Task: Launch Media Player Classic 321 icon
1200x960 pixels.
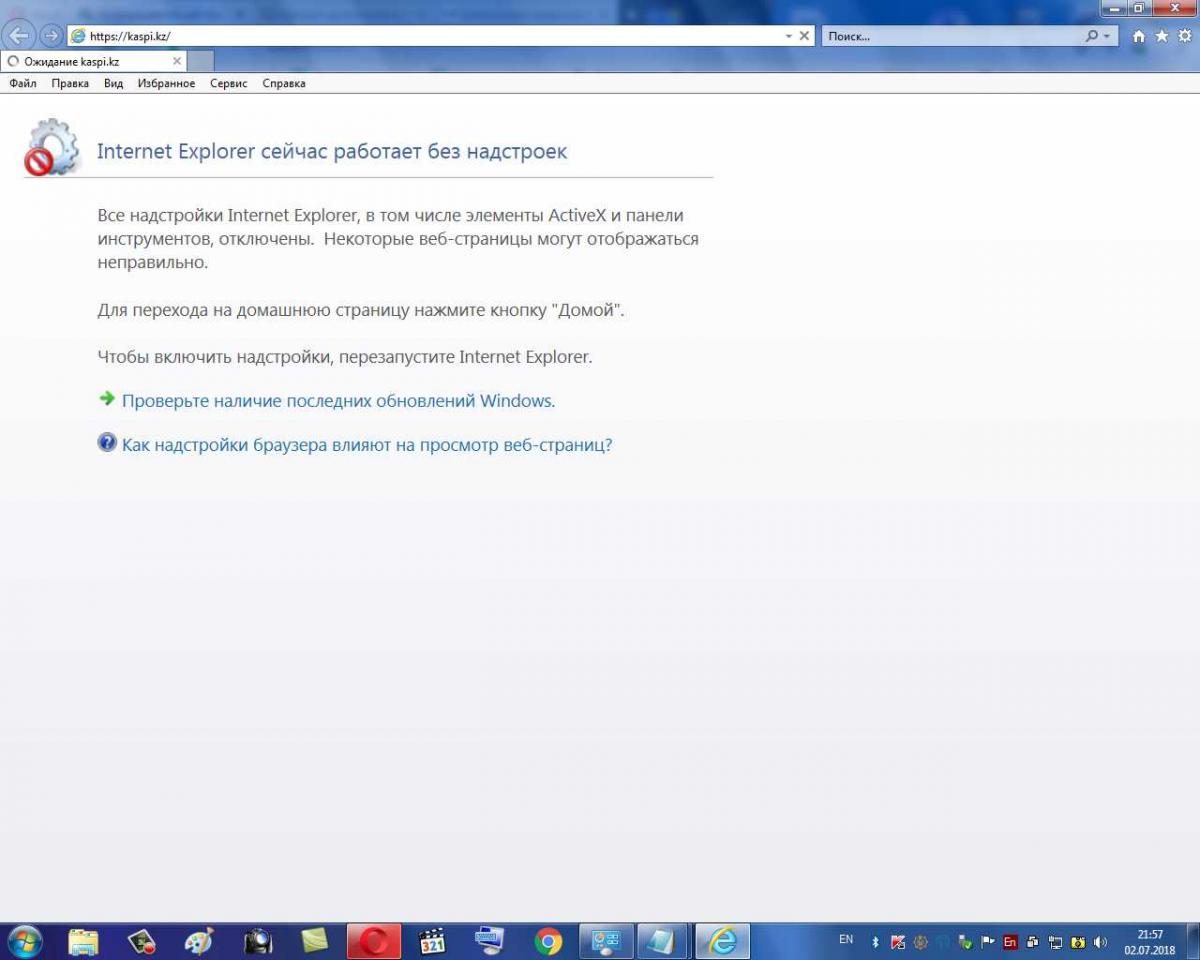Action: [432, 942]
